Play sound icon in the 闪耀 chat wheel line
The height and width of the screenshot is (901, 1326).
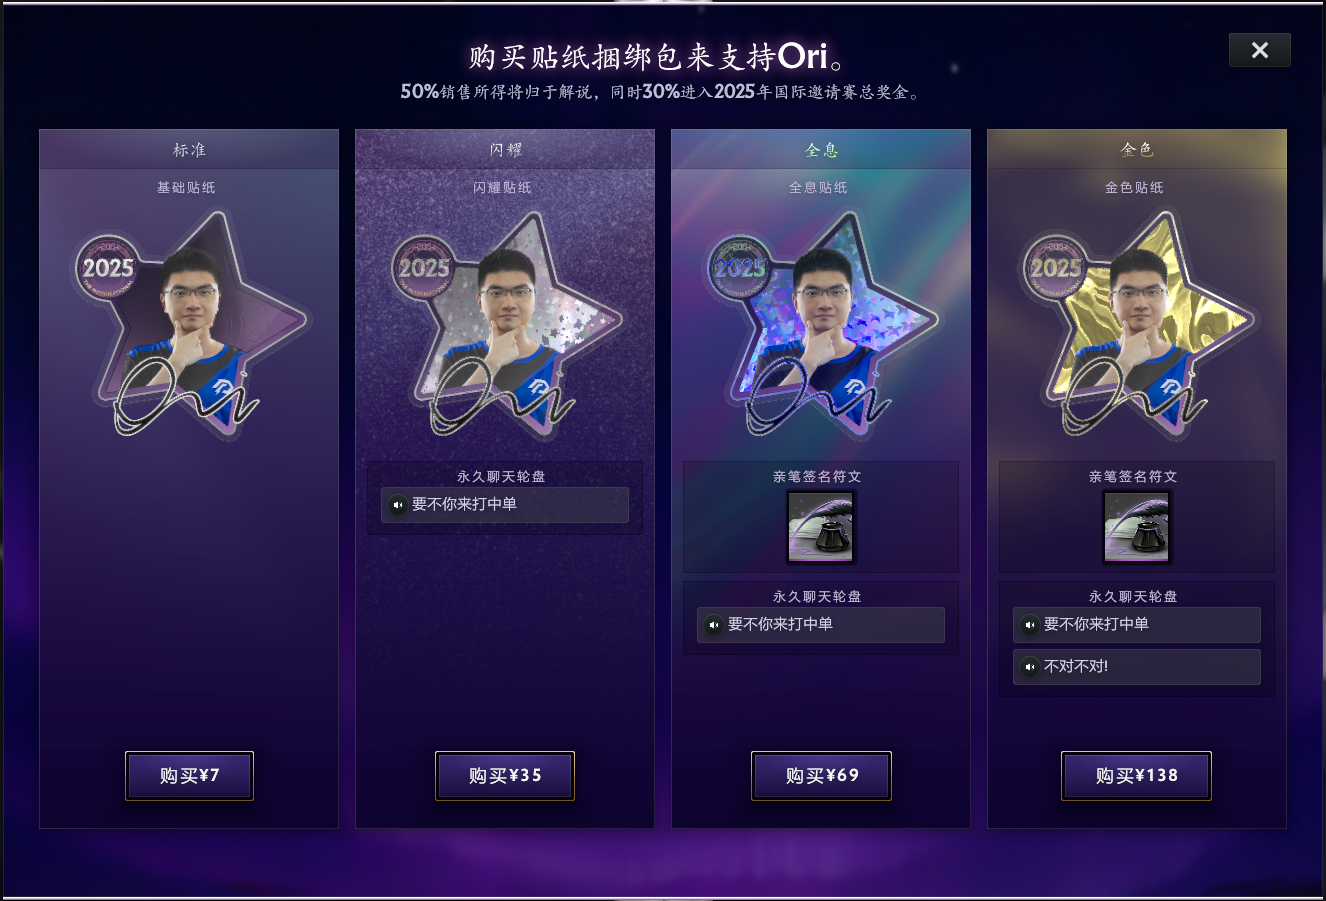coord(398,505)
